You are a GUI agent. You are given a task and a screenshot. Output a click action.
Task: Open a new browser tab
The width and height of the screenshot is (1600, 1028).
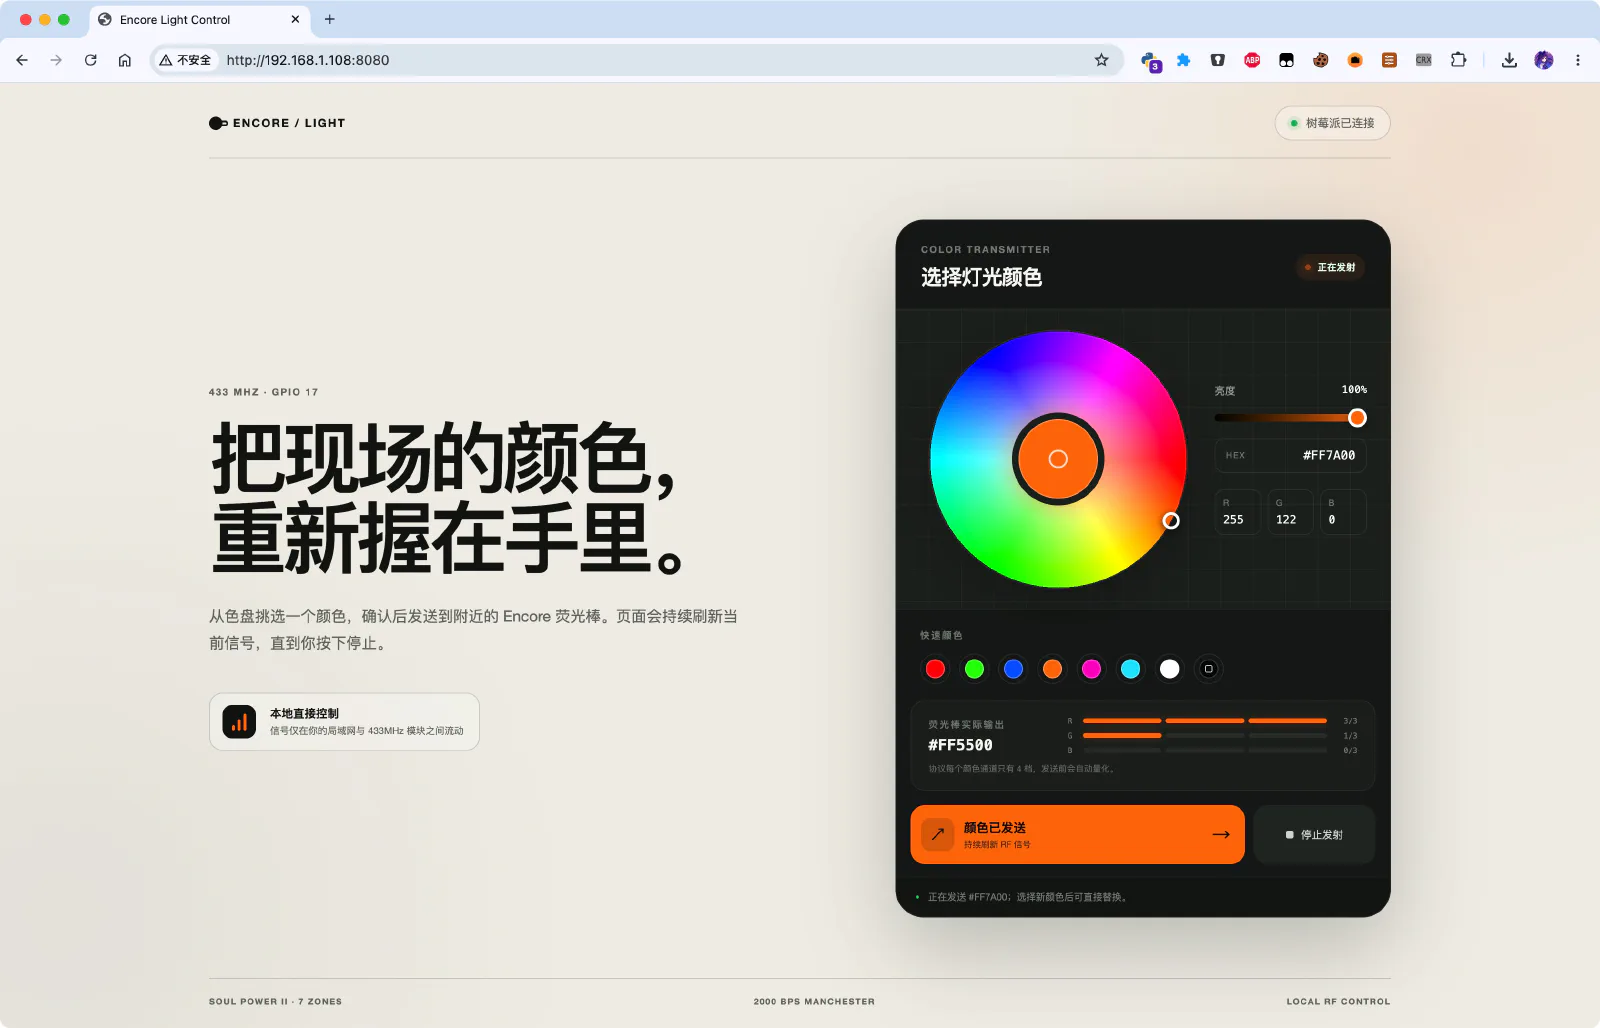330,19
